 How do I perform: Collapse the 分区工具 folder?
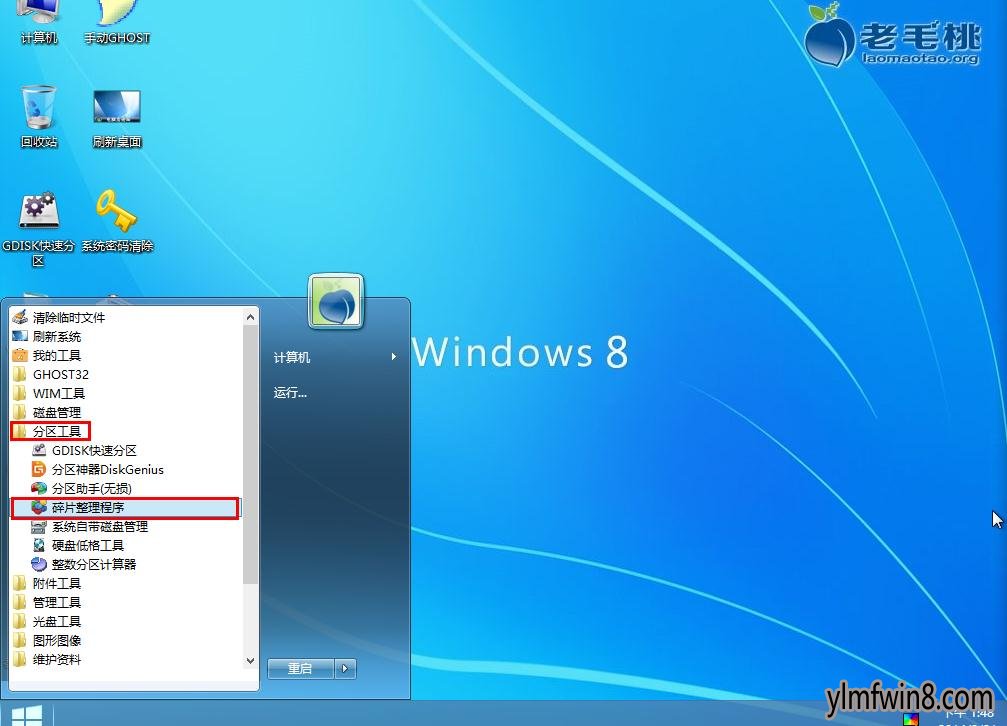[51, 431]
